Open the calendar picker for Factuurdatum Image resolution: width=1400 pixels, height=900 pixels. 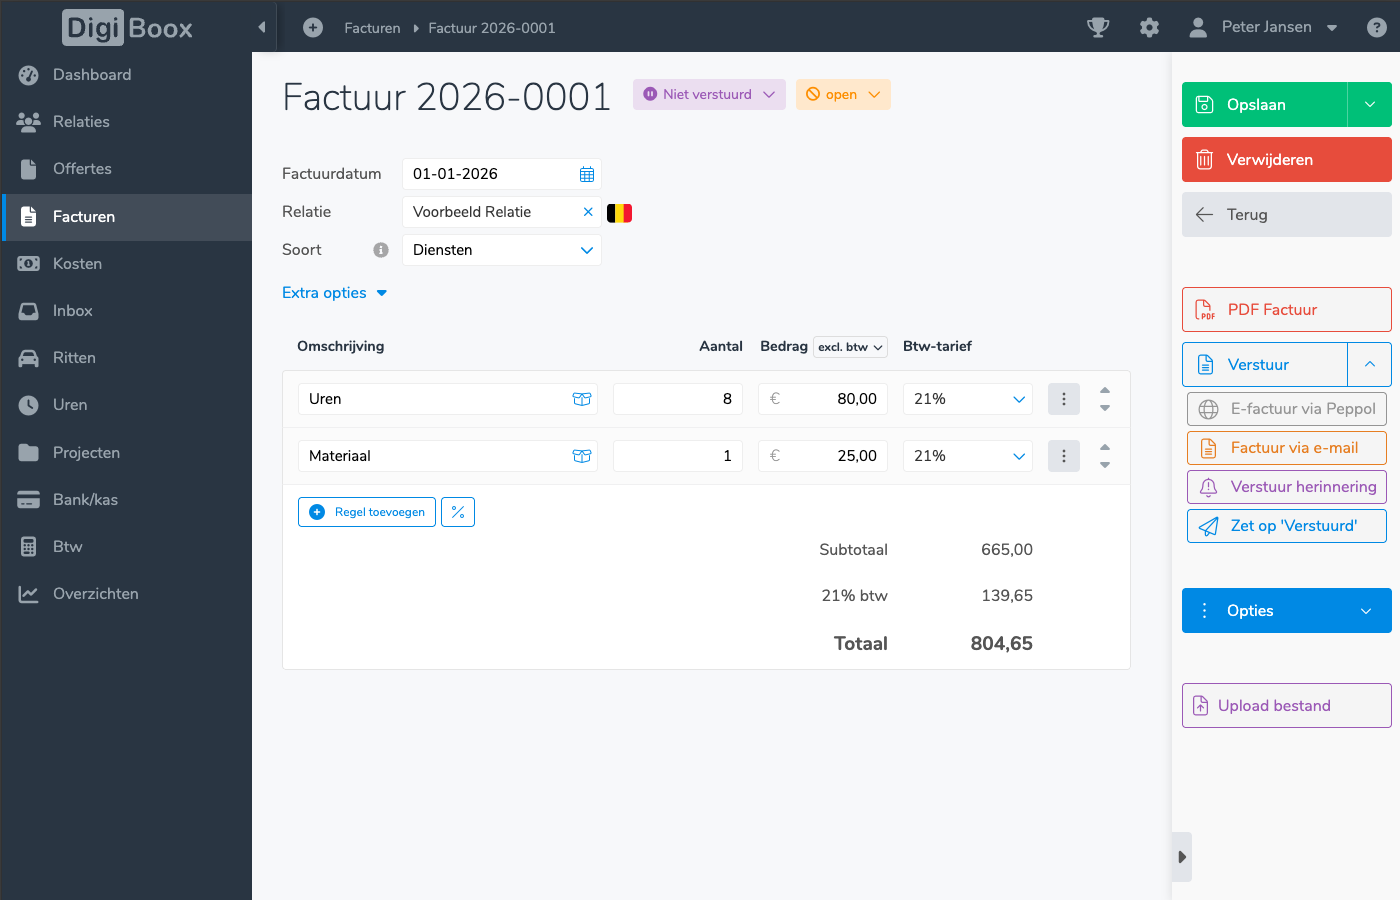coord(587,174)
